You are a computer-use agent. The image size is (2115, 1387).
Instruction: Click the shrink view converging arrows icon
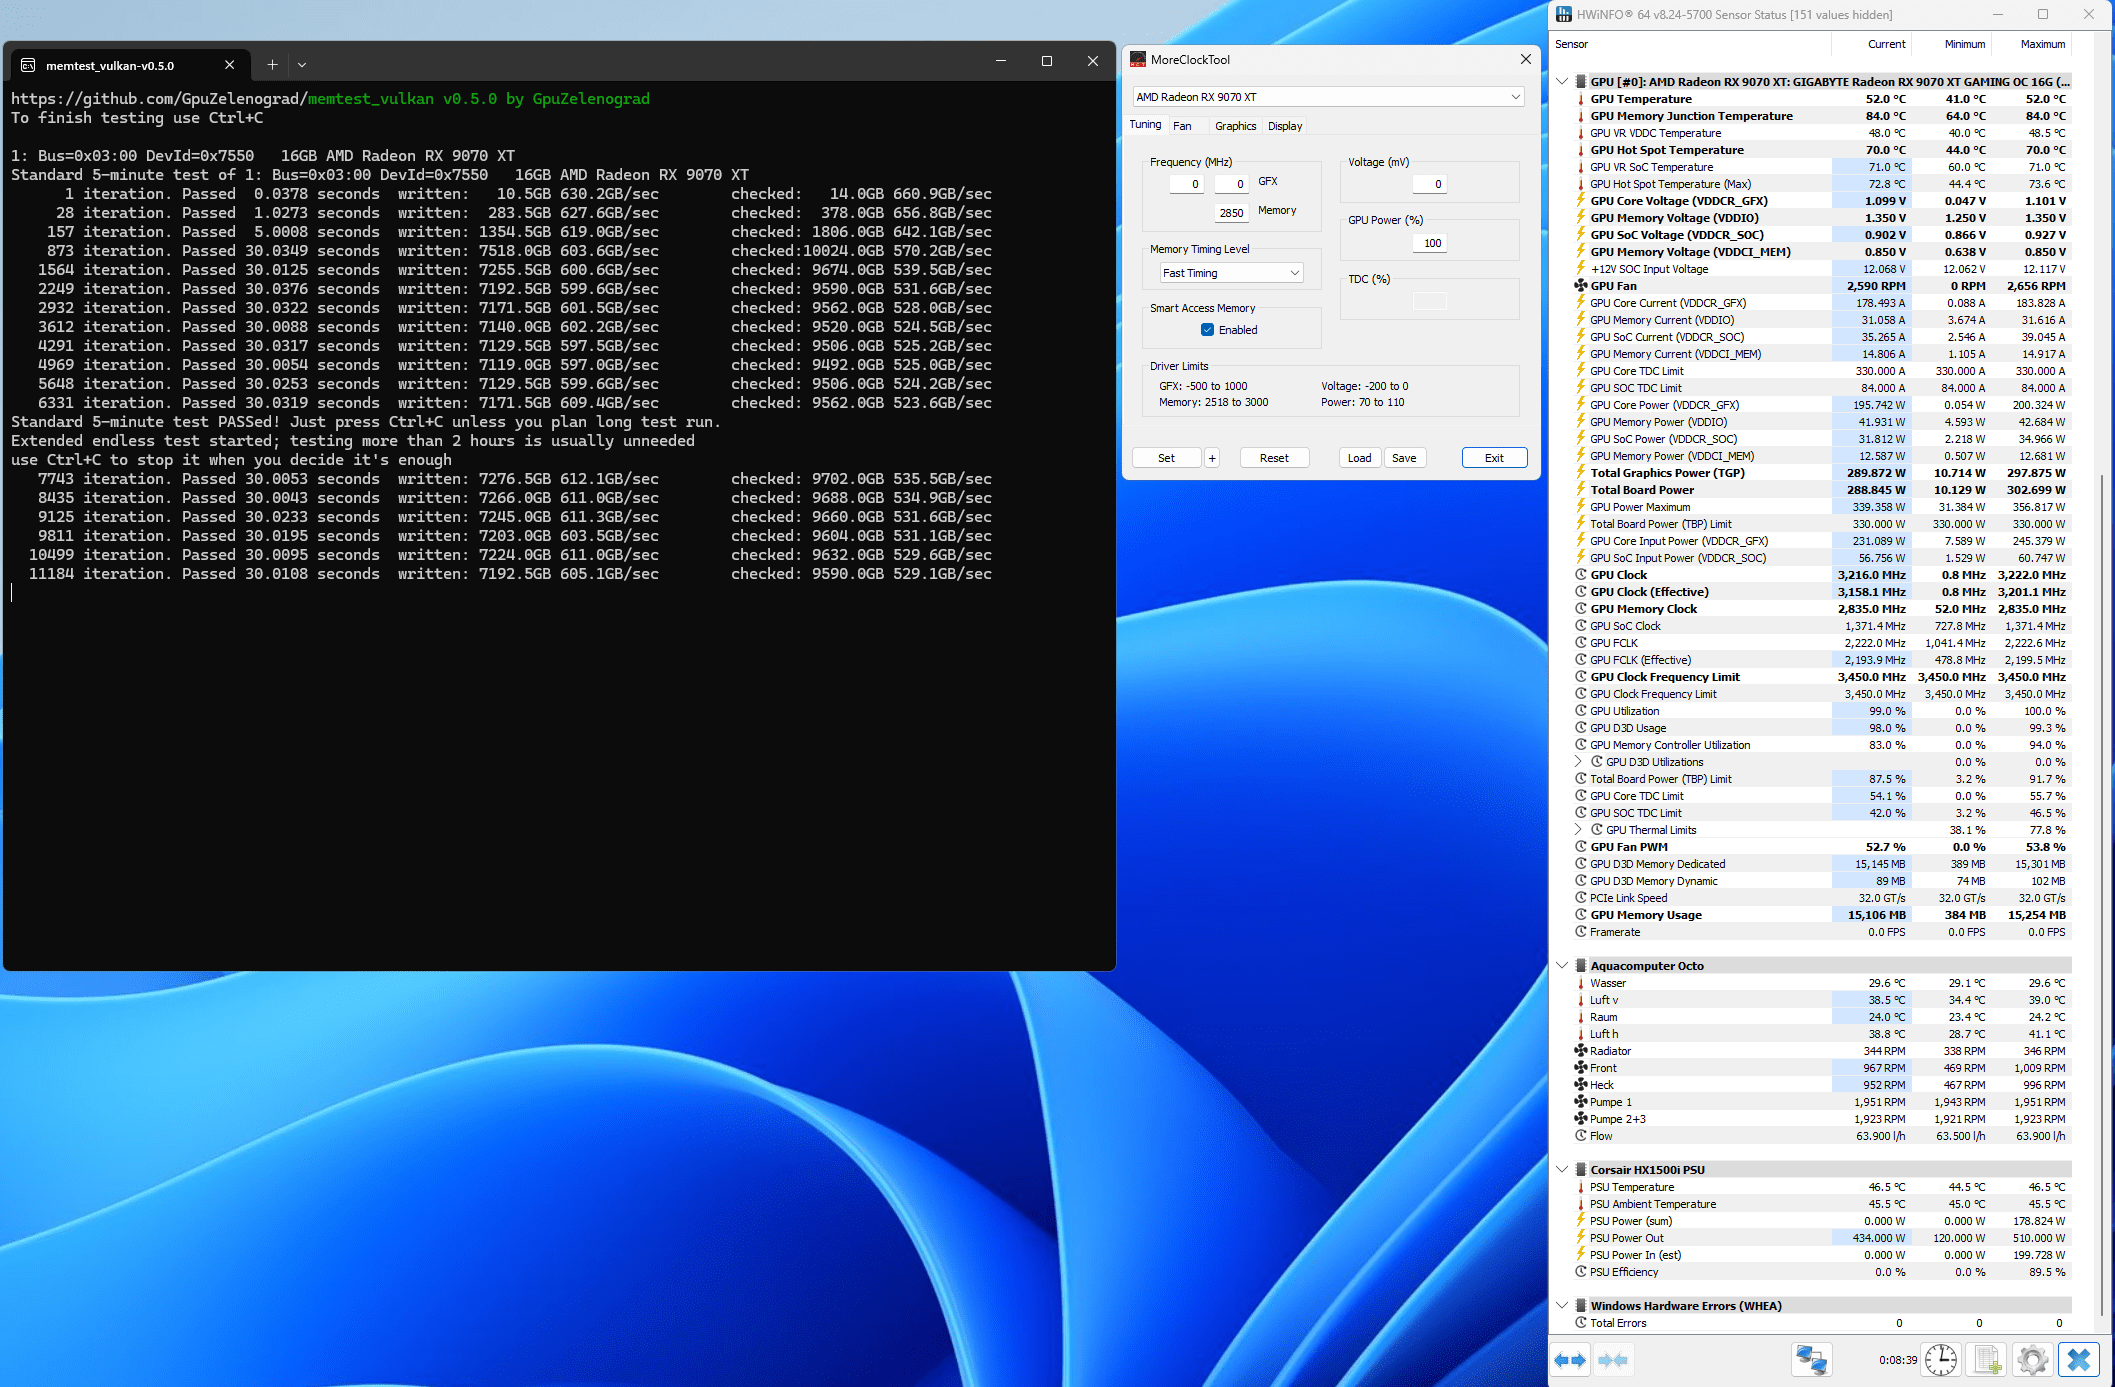(1613, 1360)
